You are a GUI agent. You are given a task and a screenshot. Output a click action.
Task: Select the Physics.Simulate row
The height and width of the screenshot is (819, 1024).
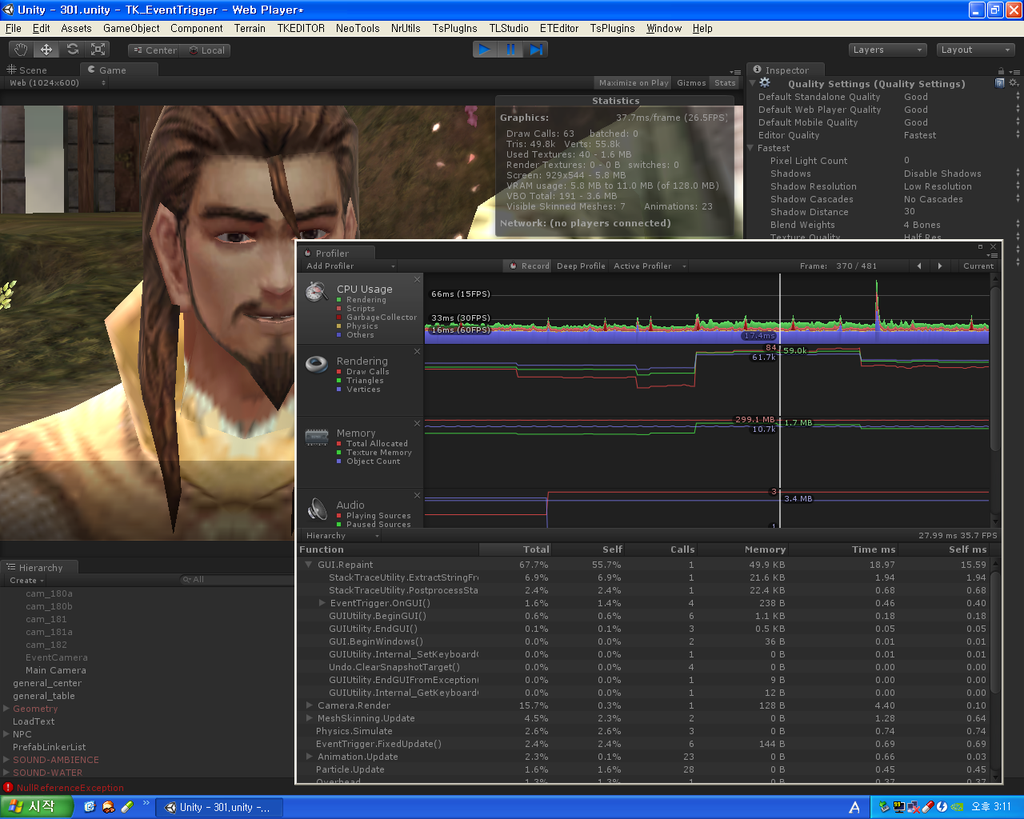(645, 731)
